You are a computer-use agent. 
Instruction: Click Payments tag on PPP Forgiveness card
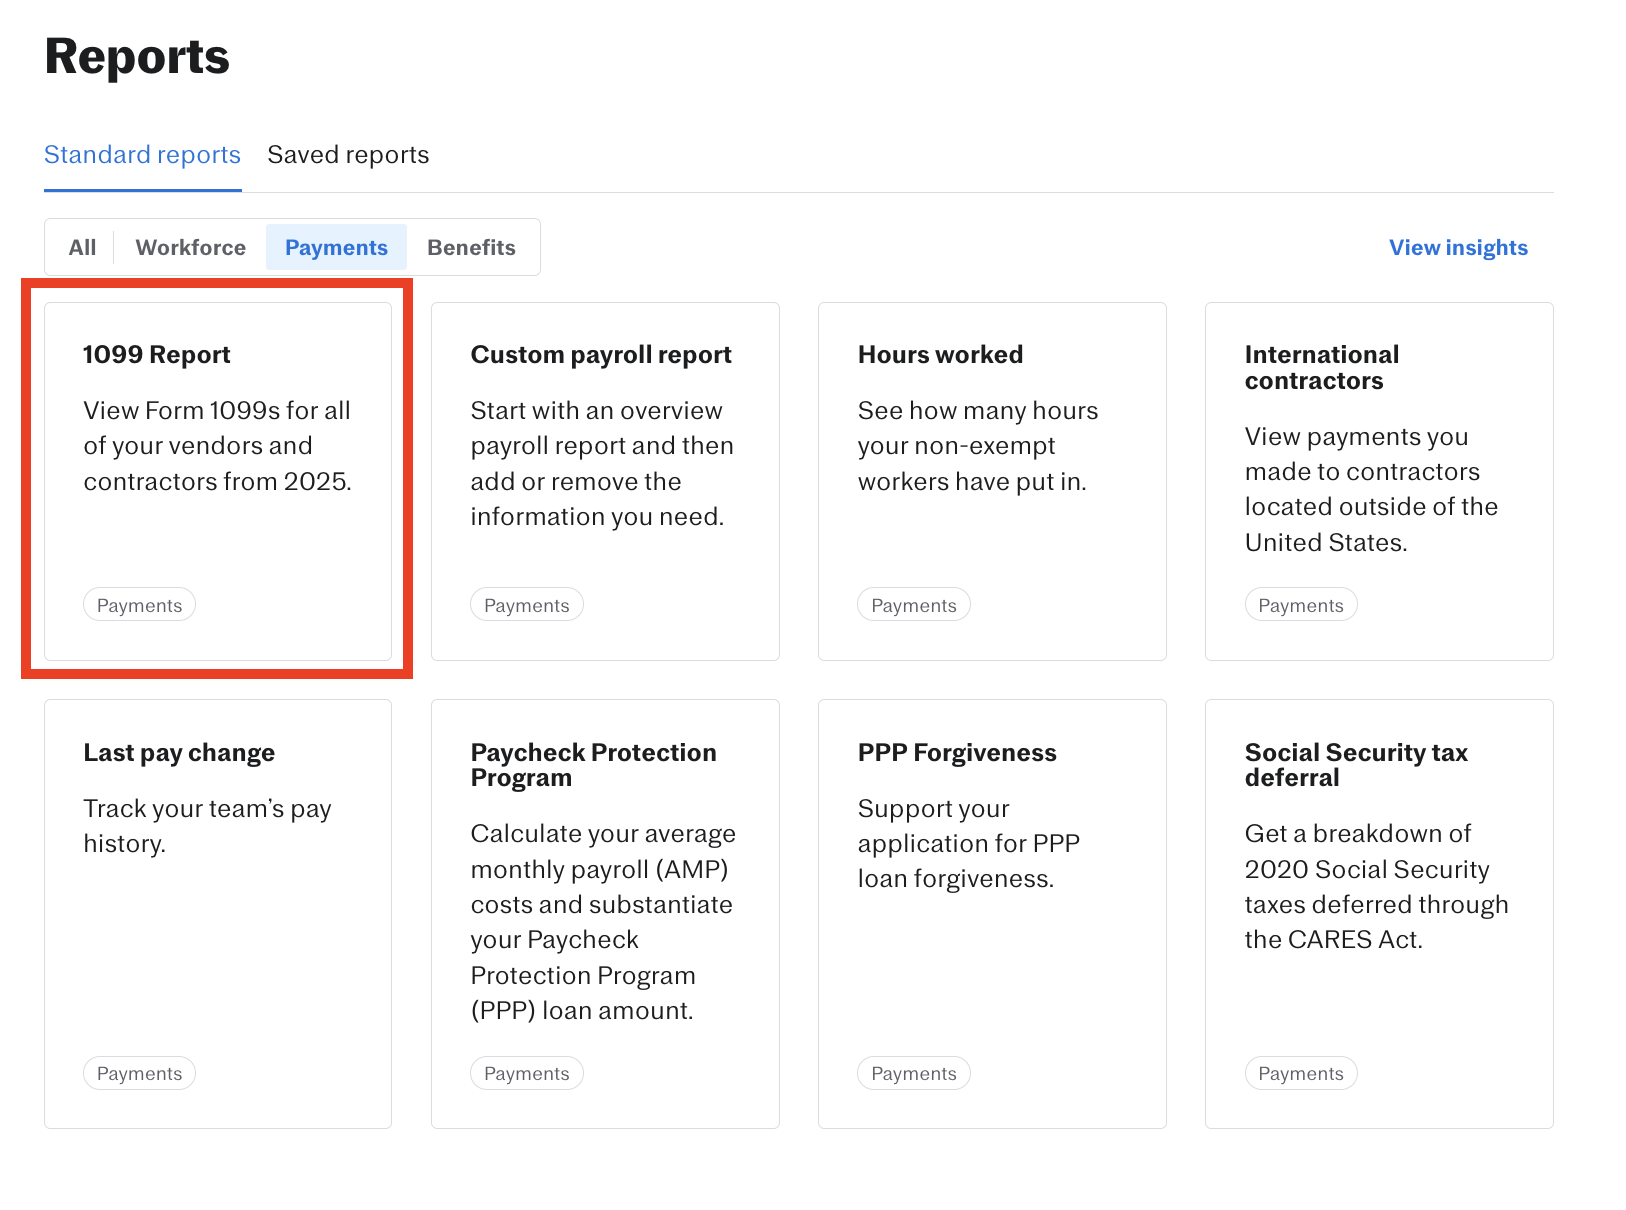pos(913,1073)
